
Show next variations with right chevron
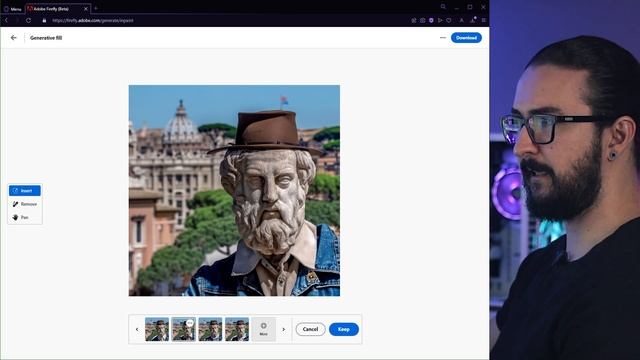pyautogui.click(x=284, y=329)
